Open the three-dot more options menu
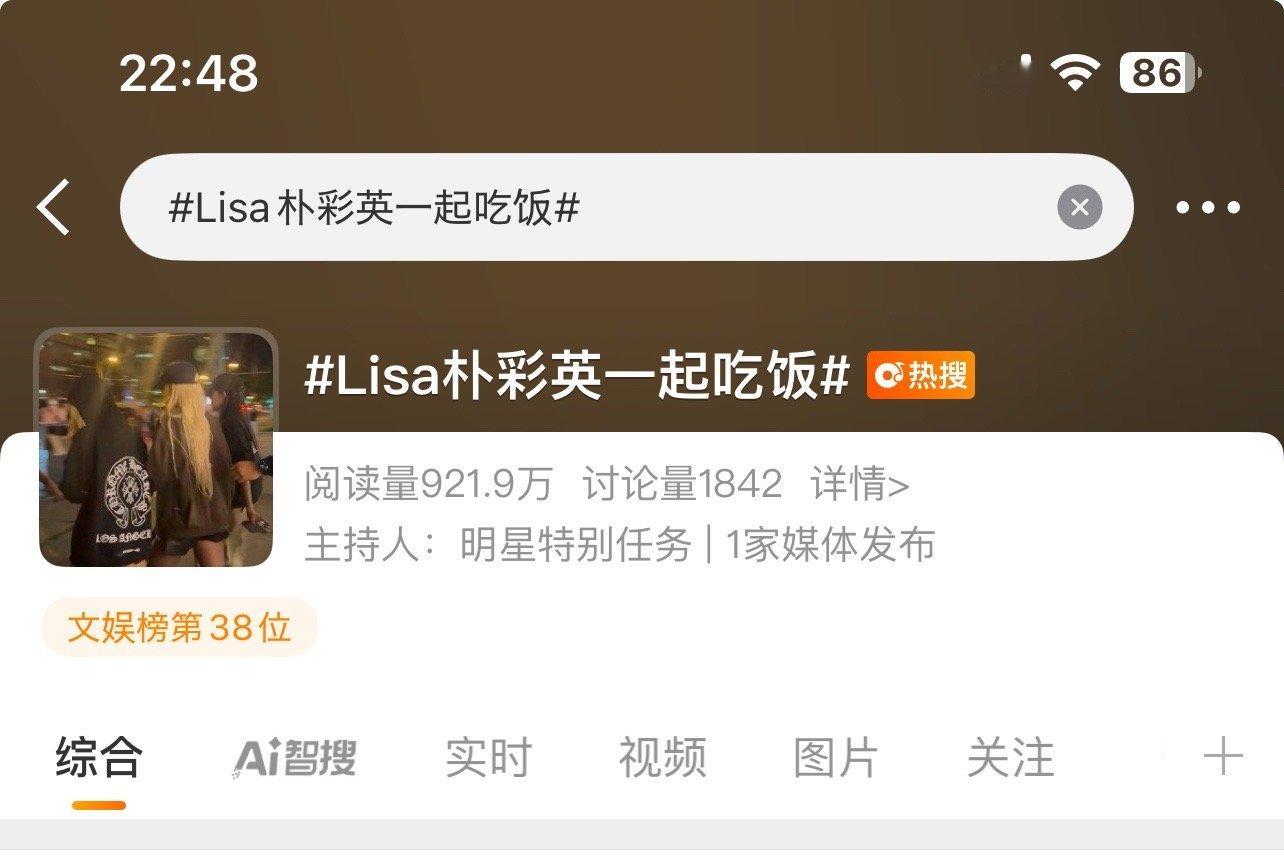 [1208, 208]
